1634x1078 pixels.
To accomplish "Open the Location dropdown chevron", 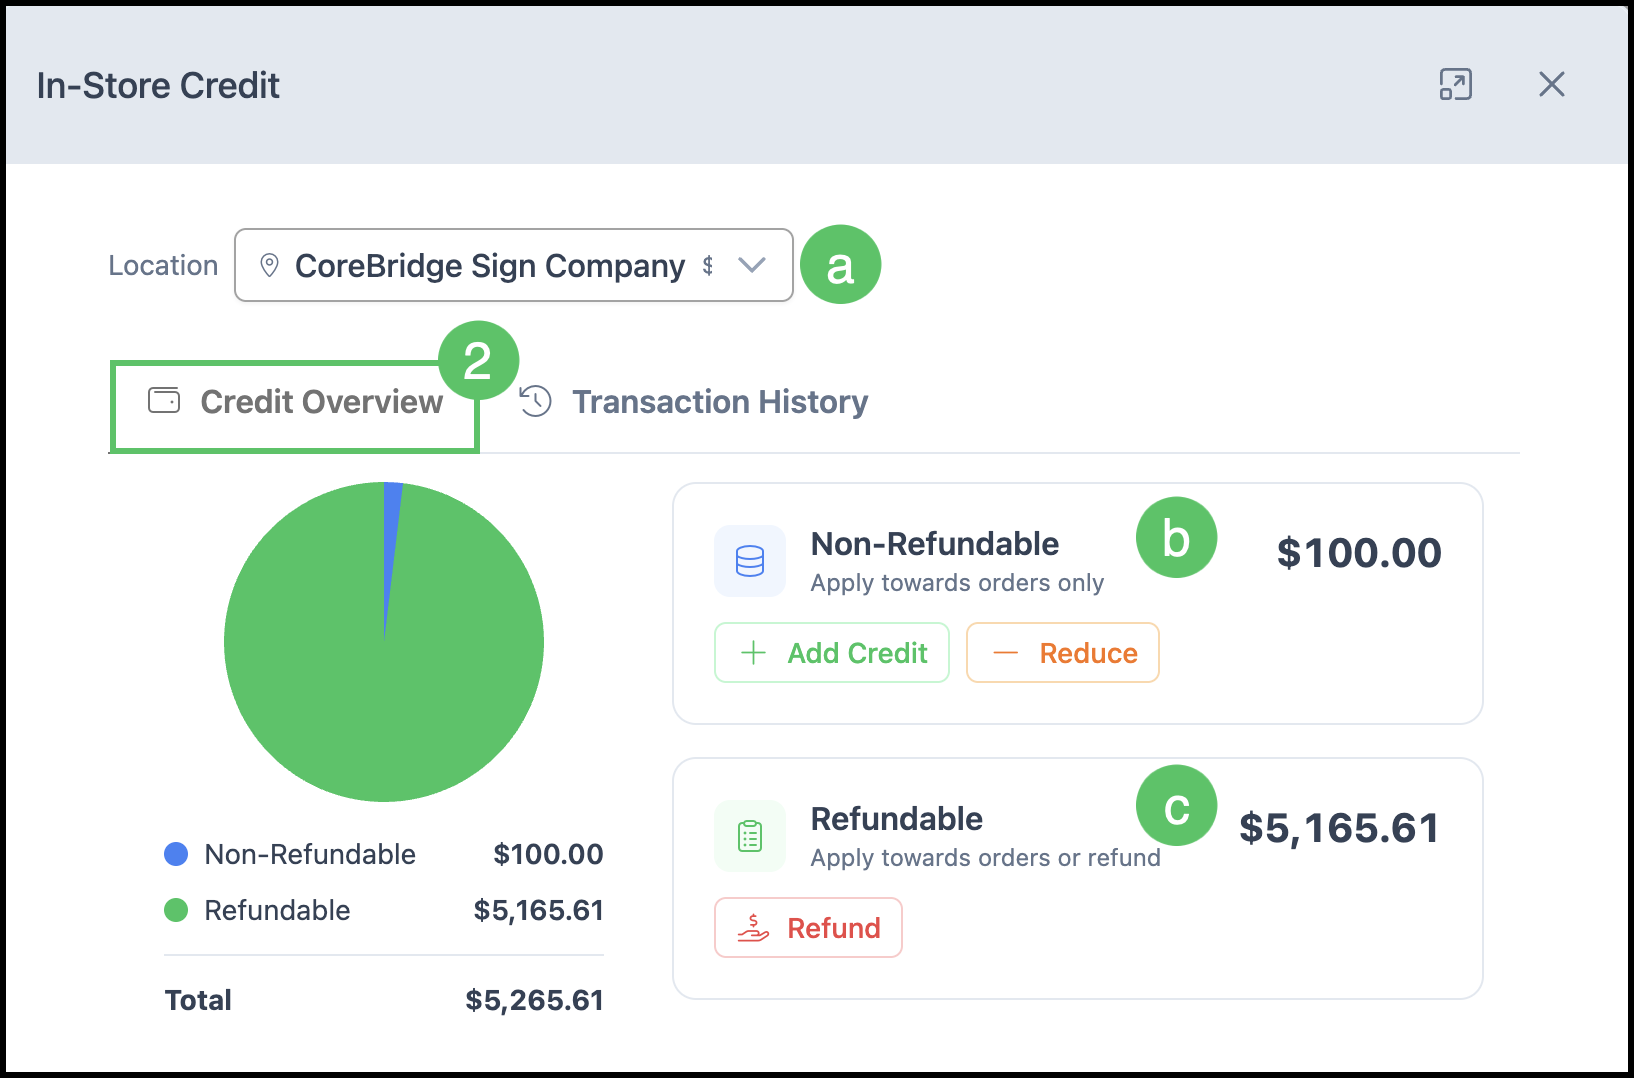I will click(751, 265).
